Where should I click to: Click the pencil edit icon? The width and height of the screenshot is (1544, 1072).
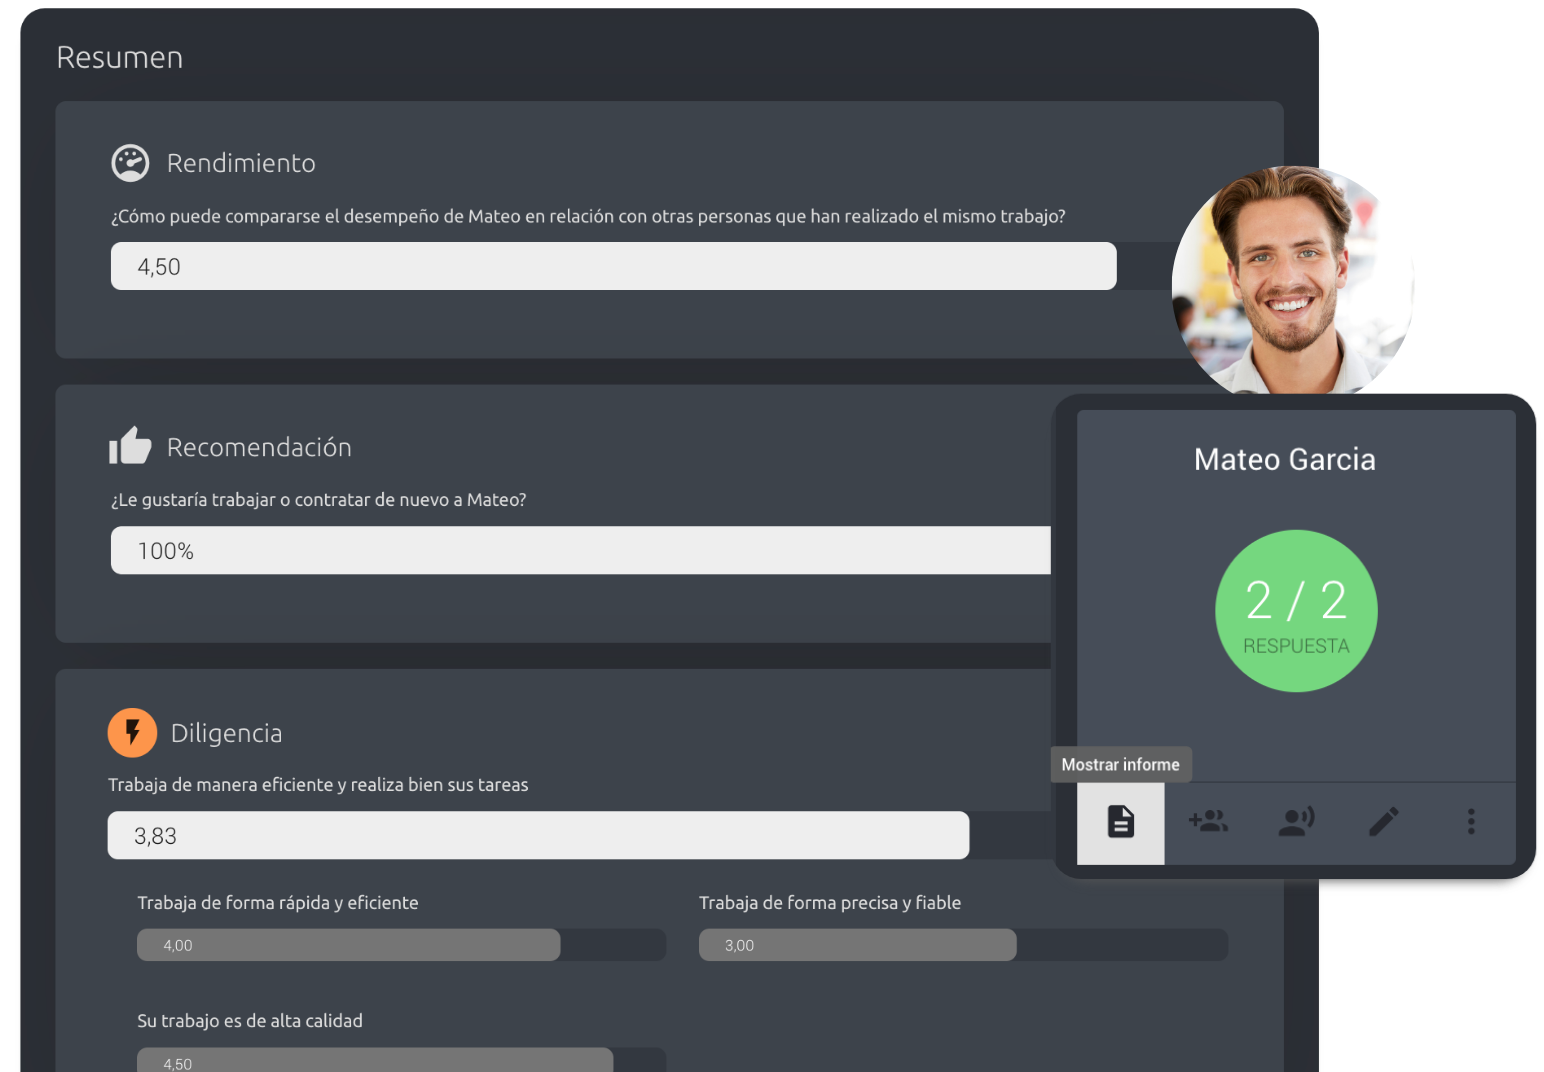1383,822
